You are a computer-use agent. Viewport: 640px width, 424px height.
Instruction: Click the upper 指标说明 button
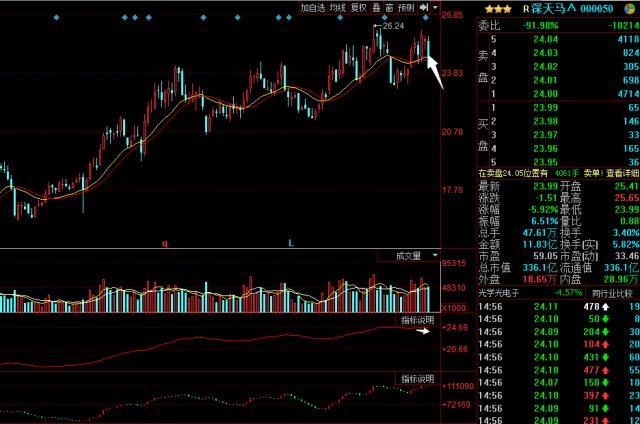[417, 320]
